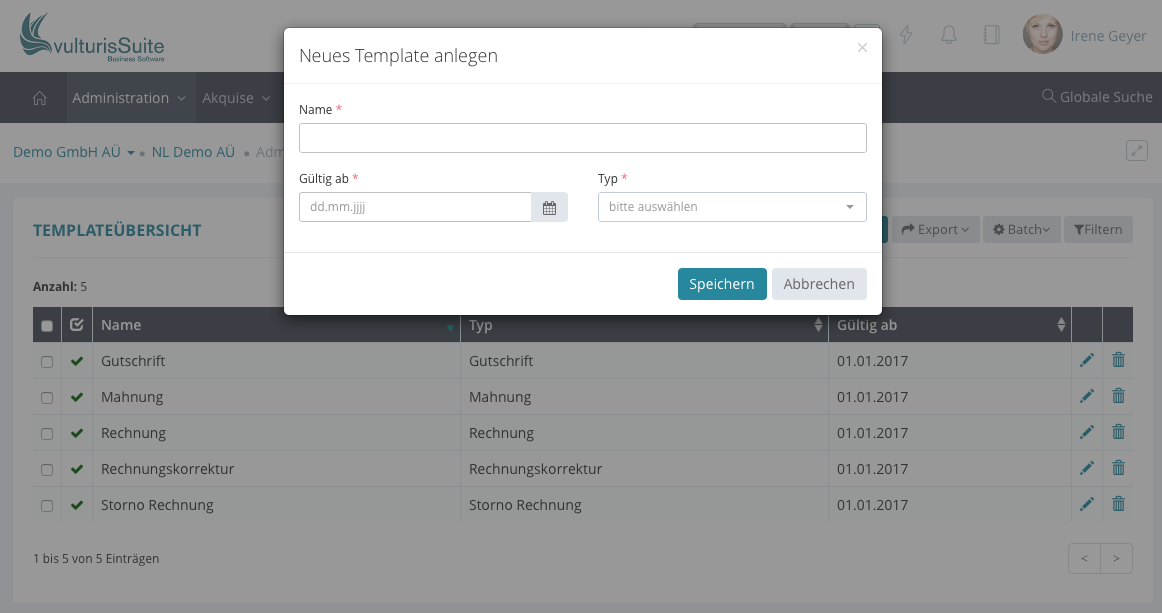The image size is (1162, 613).
Task: Click the home icon in navigation bar
Action: [40, 98]
